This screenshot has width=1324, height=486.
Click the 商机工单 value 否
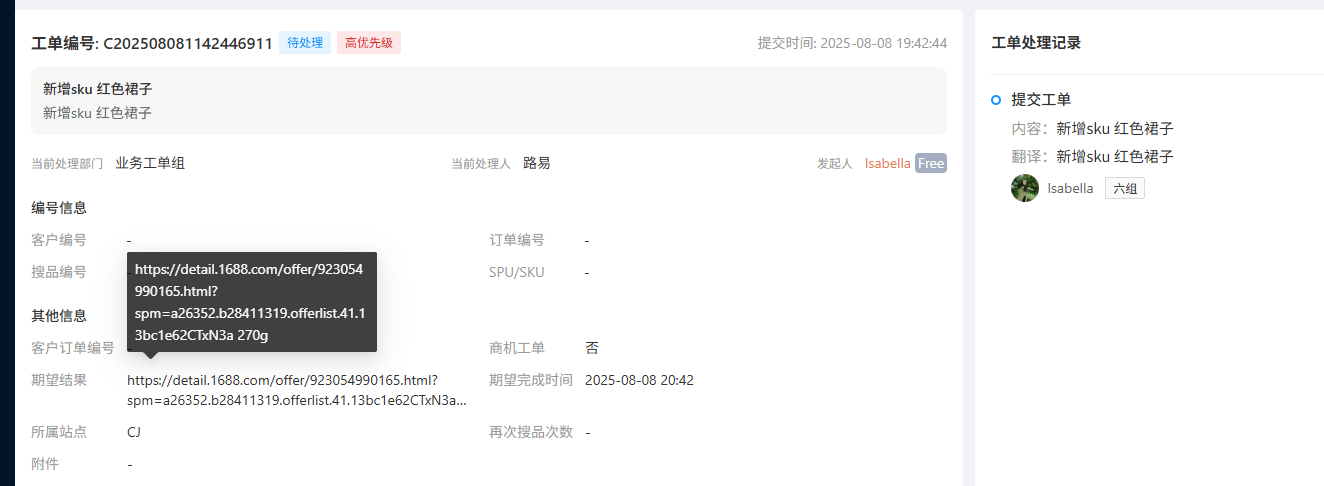tap(592, 348)
